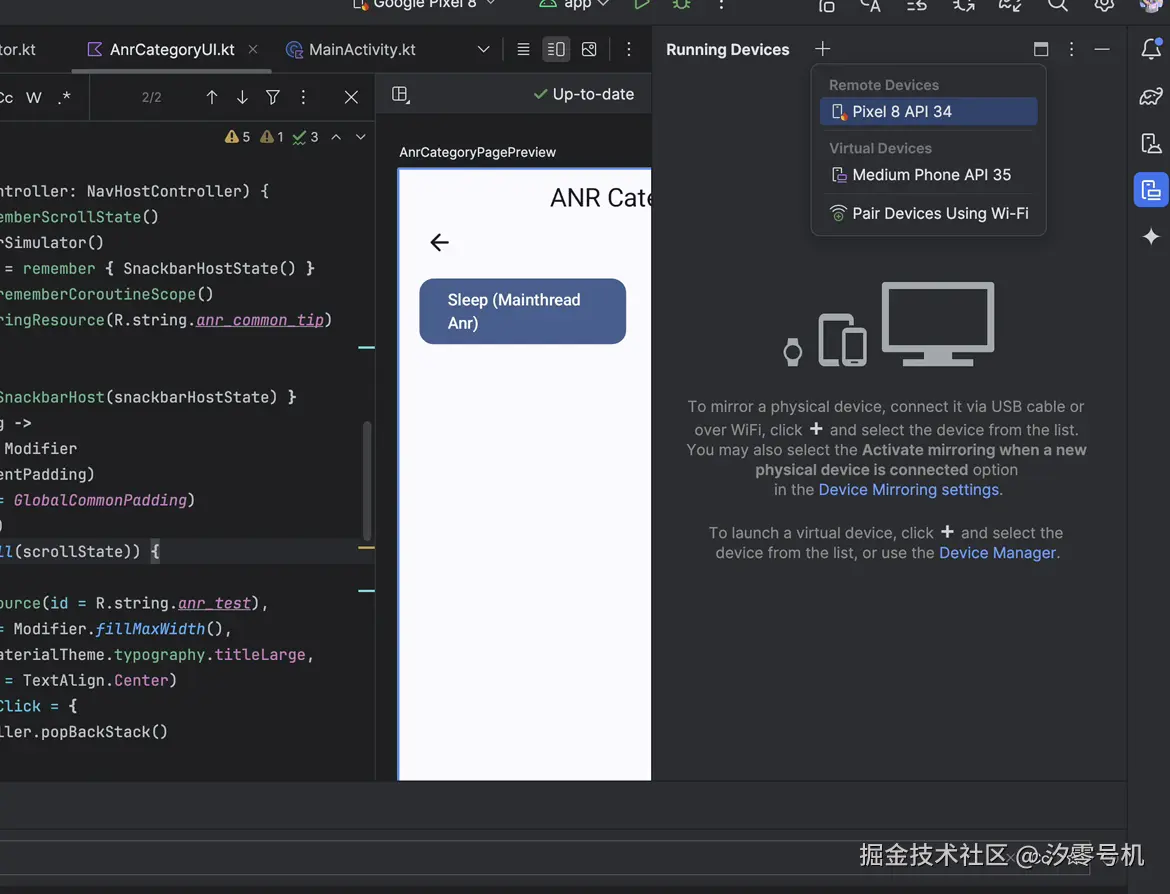This screenshot has width=1170, height=894.
Task: Open Search Everywhere with the magnifier icon
Action: (1056, 5)
